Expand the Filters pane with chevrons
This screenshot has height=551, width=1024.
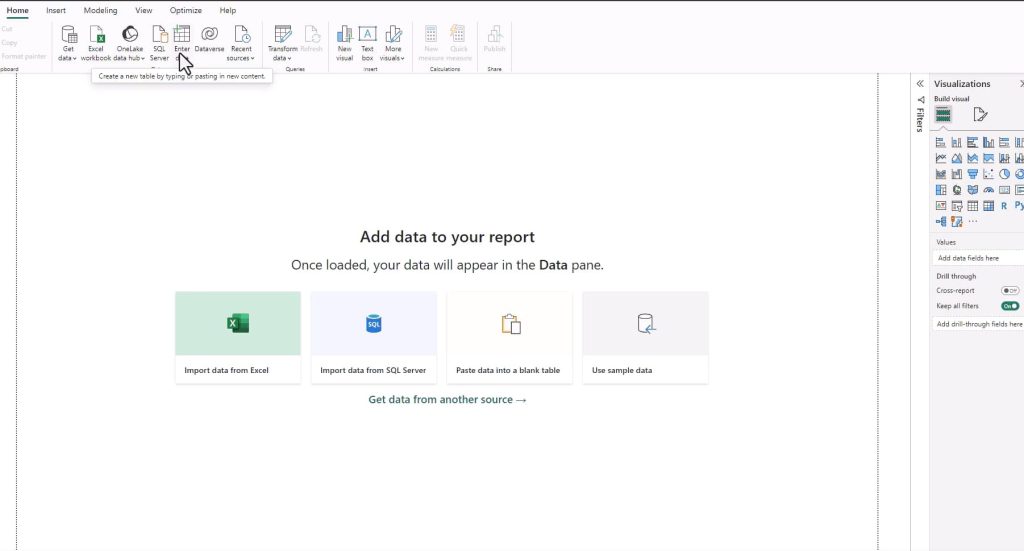coord(920,84)
